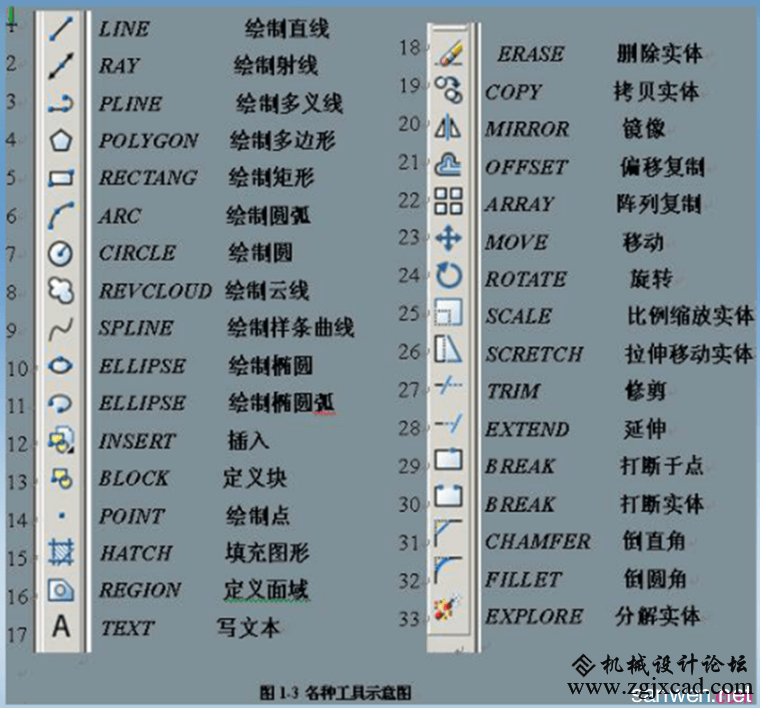Click the EXTEND tool icon
Viewport: 760px width, 708px height.
pos(449,424)
